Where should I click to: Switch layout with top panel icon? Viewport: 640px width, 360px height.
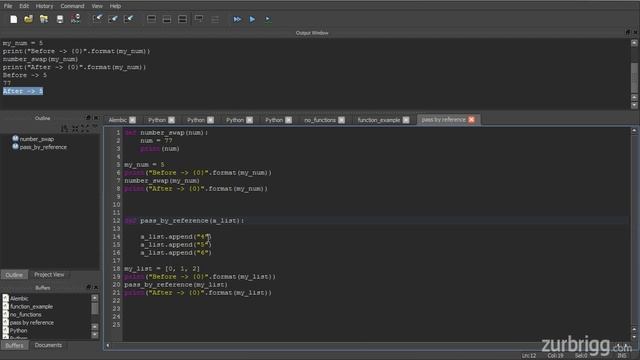151,19
